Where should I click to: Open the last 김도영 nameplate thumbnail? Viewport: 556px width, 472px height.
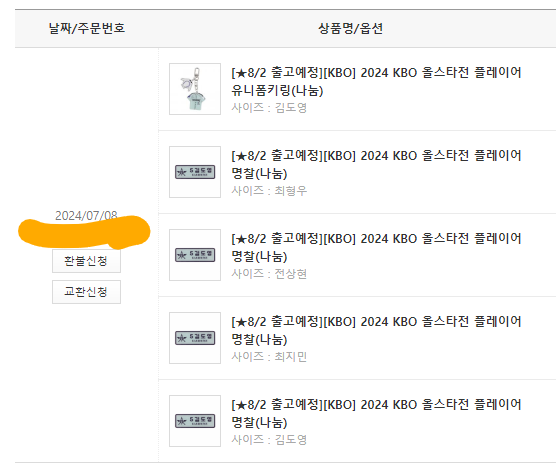[195, 421]
